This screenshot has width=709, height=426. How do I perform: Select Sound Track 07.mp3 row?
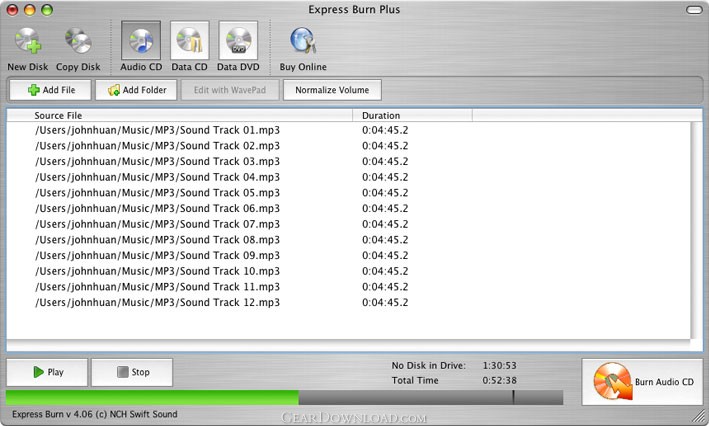tap(348, 224)
